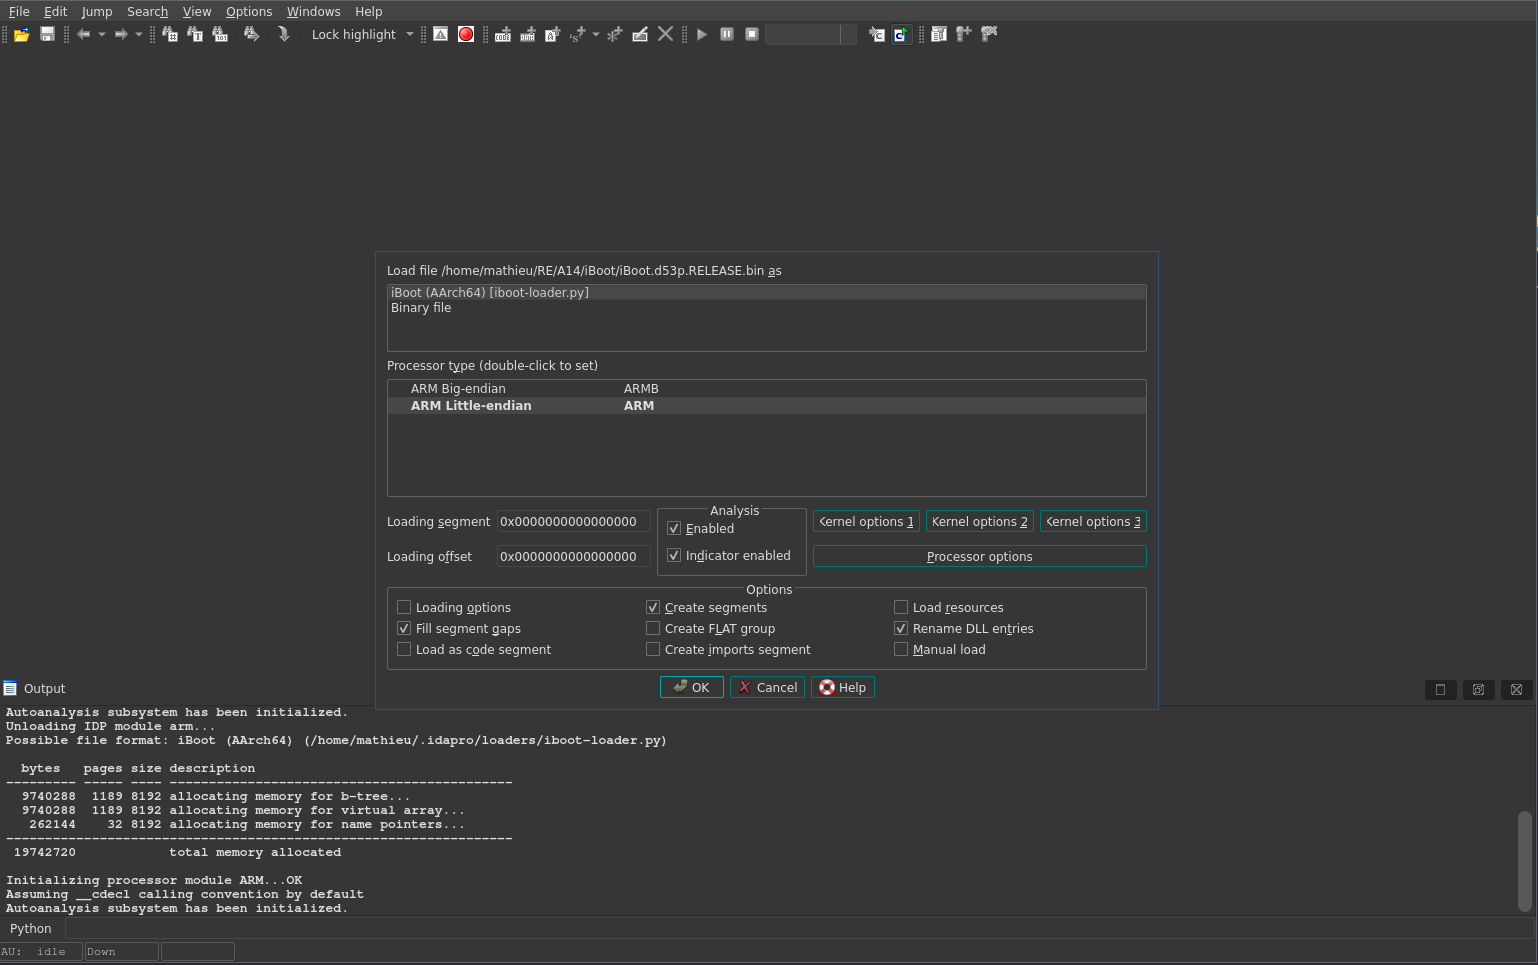This screenshot has width=1538, height=965.
Task: Click the binoculars with 101 binary search icon
Action: coord(220,34)
